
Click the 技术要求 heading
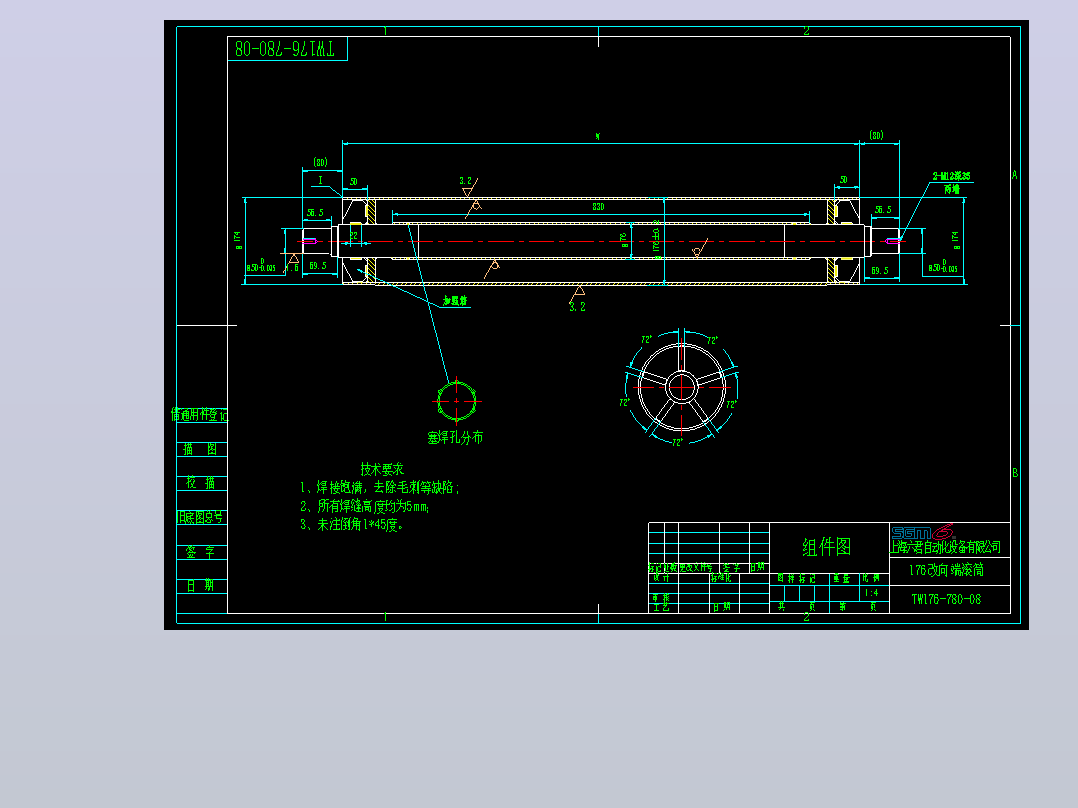(382, 470)
